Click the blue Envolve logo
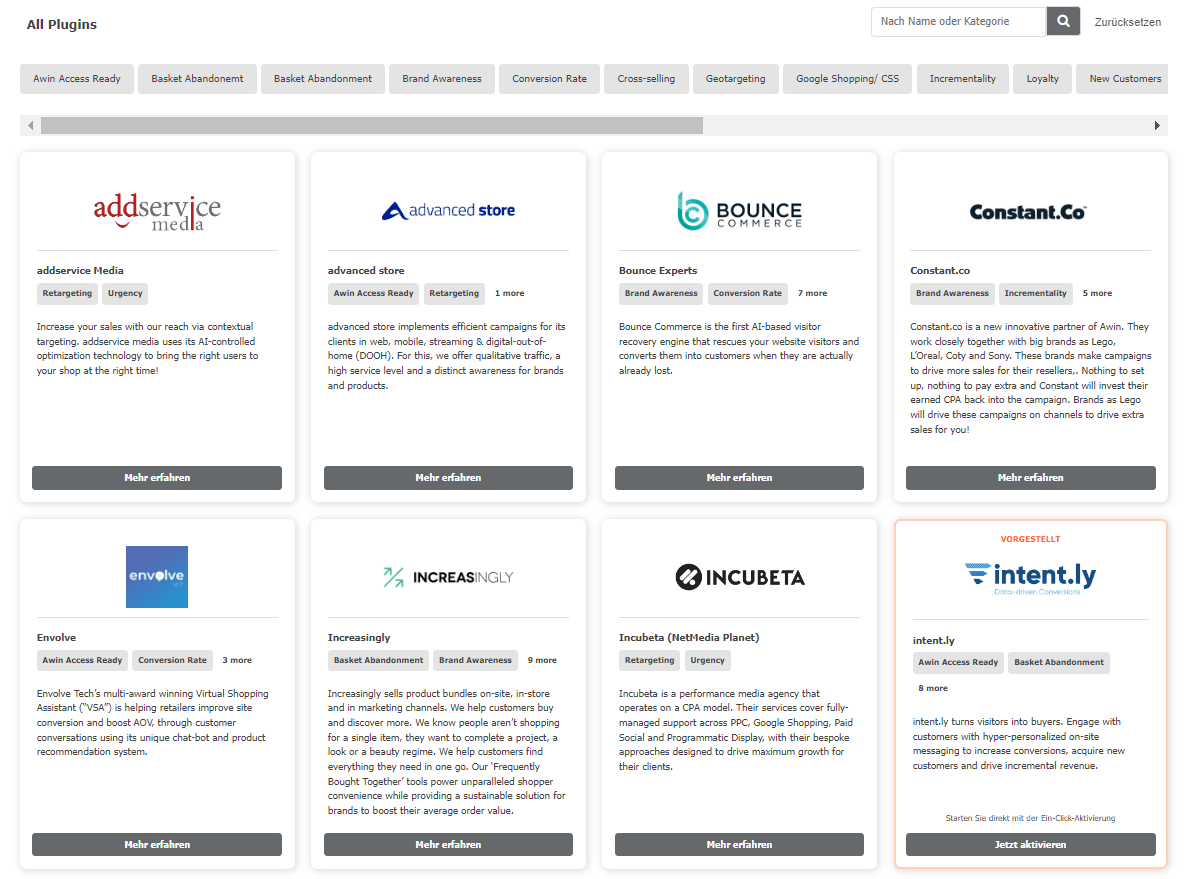Image resolution: width=1188 pixels, height=879 pixels. [157, 577]
